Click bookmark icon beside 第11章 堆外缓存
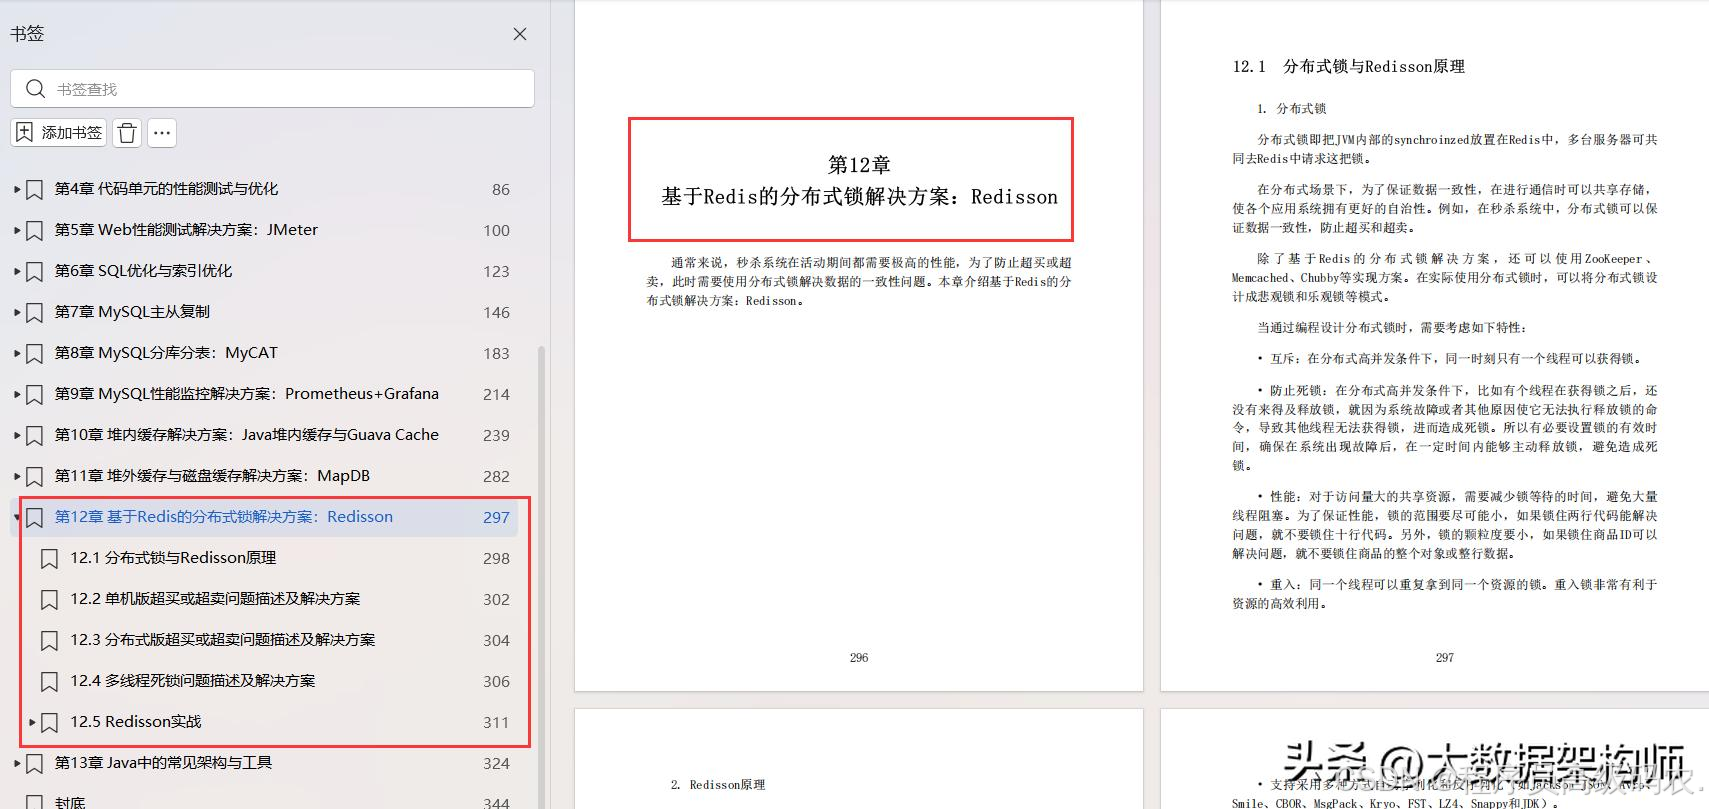The image size is (1709, 809). coord(34,476)
